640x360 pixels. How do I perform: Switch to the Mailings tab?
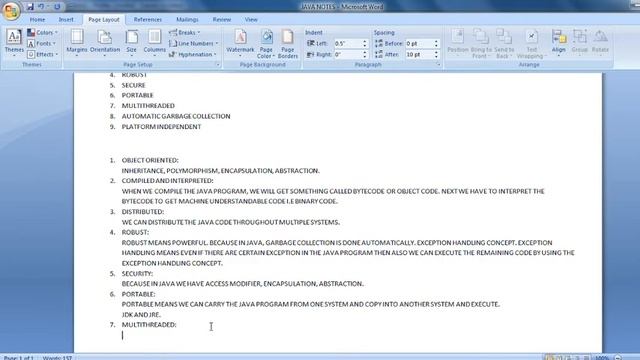tap(187, 19)
